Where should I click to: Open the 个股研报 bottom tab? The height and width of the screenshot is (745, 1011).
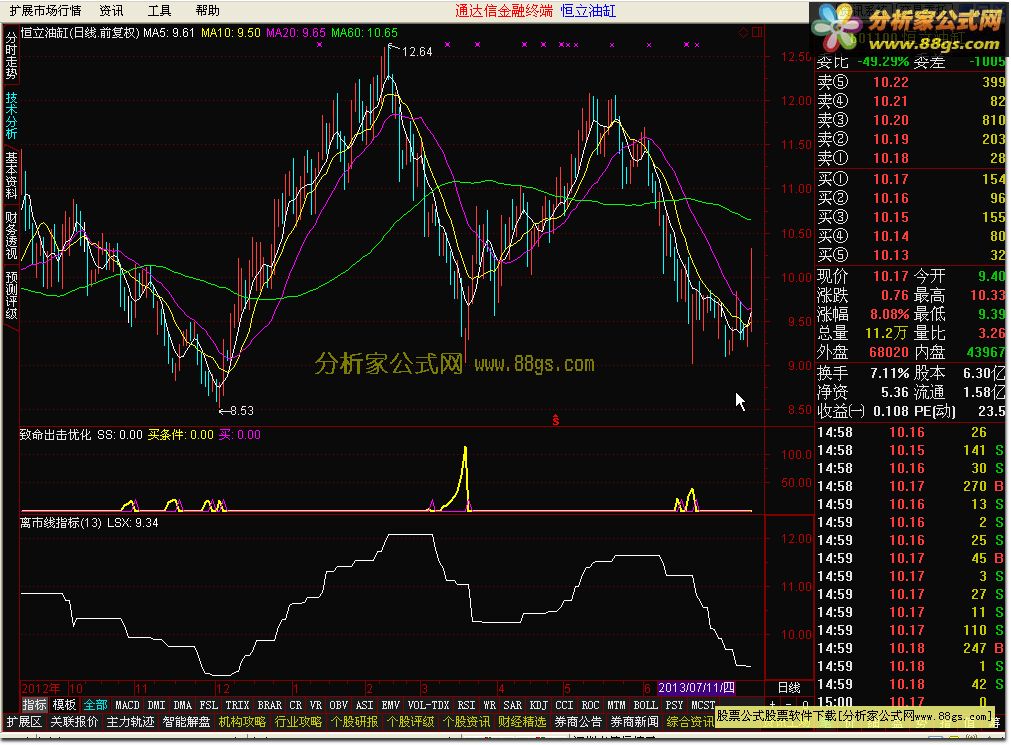(355, 722)
